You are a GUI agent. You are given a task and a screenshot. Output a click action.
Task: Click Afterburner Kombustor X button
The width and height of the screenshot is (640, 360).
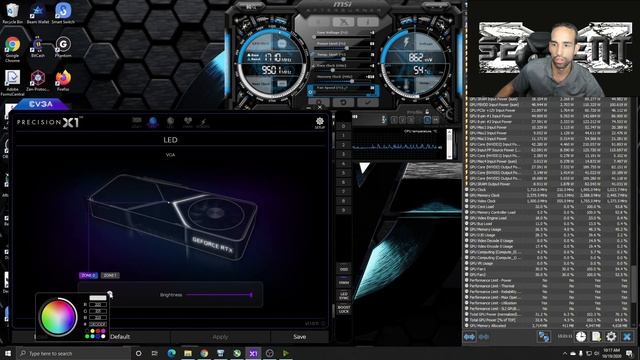point(343,22)
